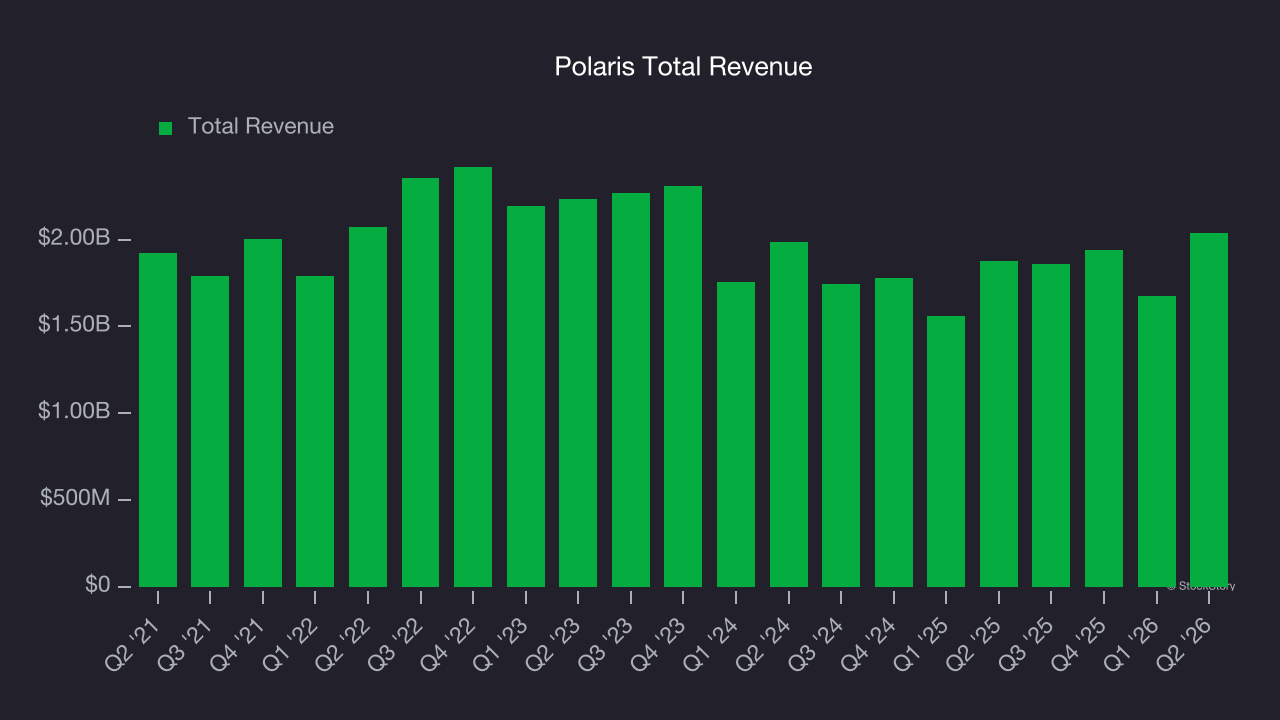1280x720 pixels.
Task: Click the 'Total Revenue' legend label
Action: coord(261,127)
